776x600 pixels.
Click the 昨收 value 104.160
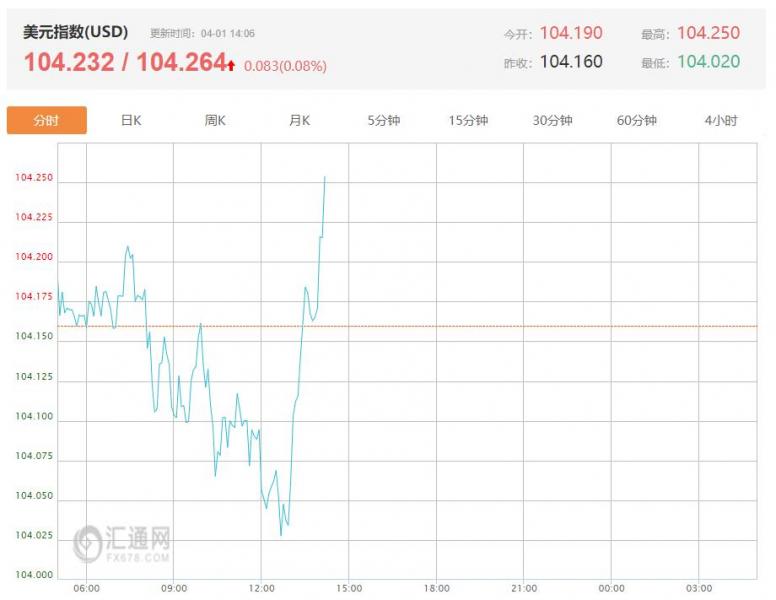[571, 62]
